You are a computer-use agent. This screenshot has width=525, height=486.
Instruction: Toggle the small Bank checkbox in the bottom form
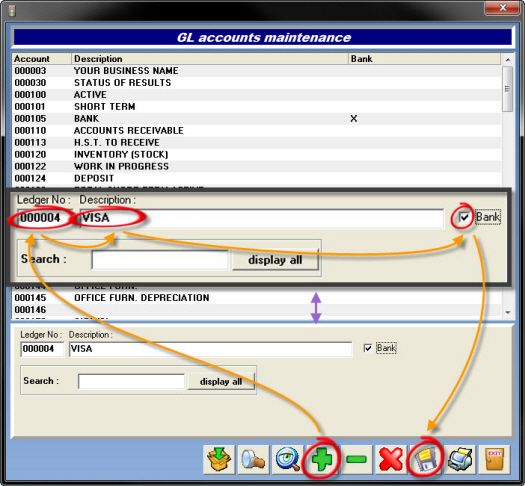(368, 348)
